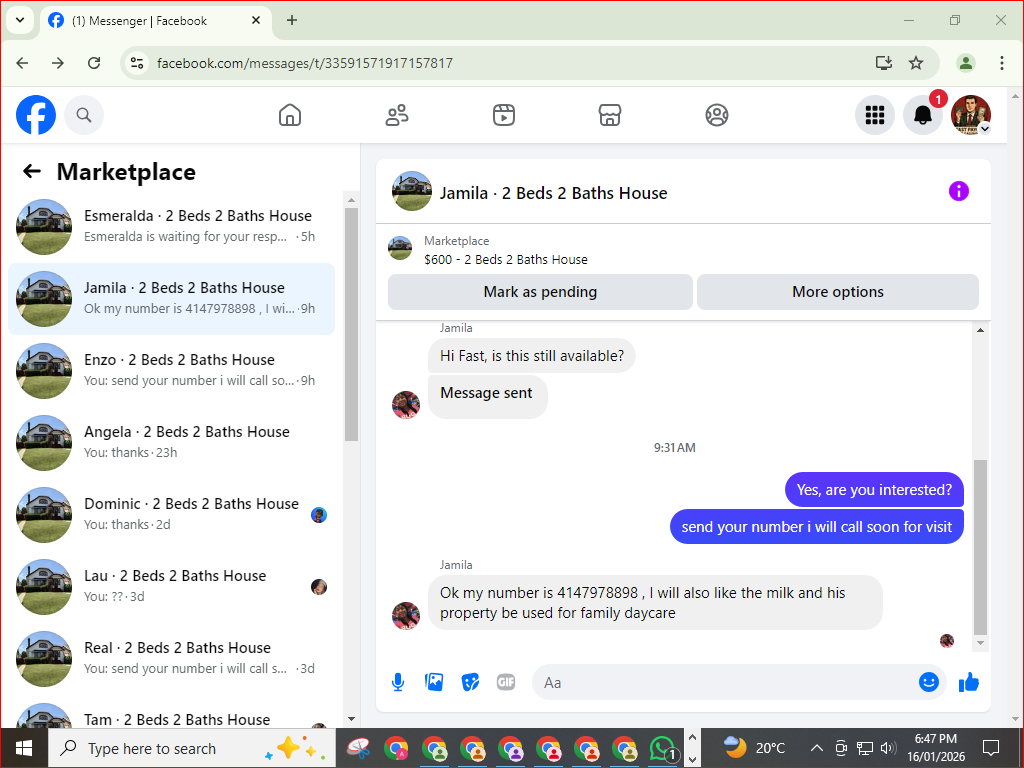Viewport: 1024px width, 768px height.
Task: Open a new browser tab with plus
Action: coord(292,20)
